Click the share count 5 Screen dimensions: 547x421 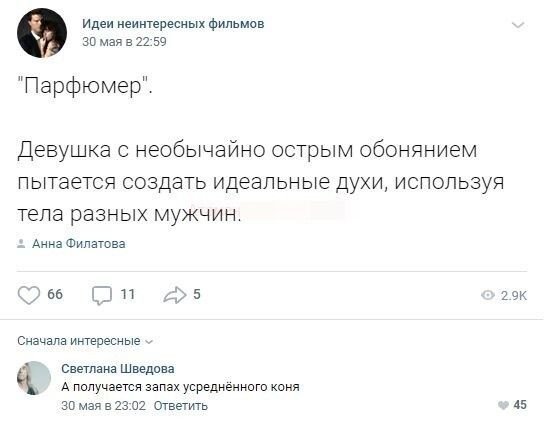[197, 294]
